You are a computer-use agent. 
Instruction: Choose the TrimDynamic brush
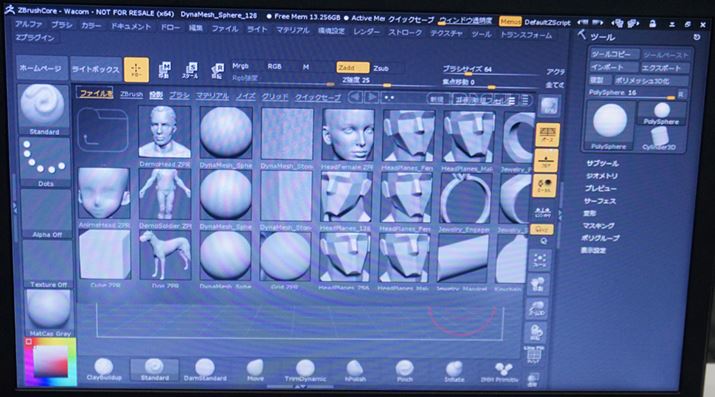305,370
